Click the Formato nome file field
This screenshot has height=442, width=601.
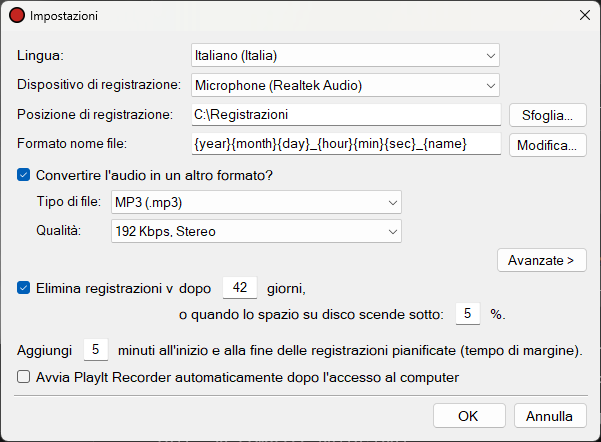(x=346, y=144)
